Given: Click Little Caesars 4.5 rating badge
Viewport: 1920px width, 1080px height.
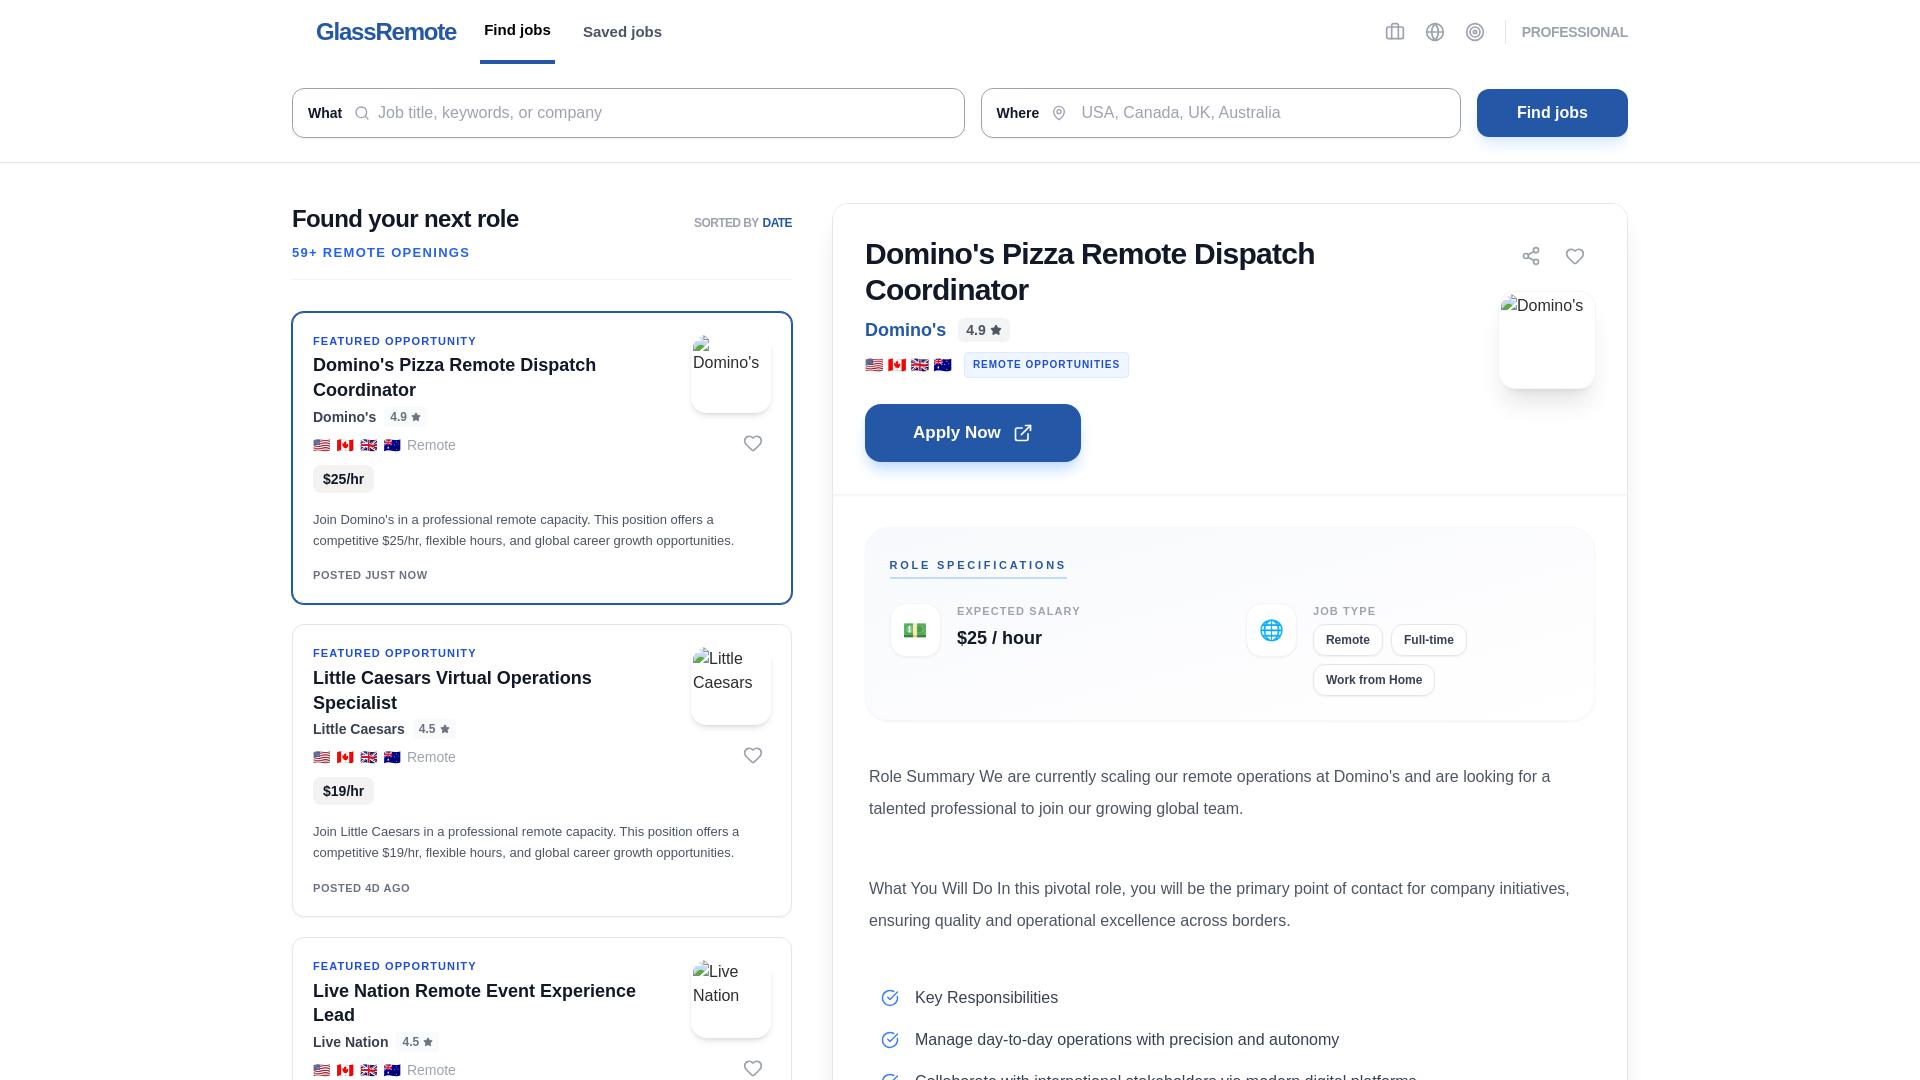Looking at the screenshot, I should pos(434,729).
